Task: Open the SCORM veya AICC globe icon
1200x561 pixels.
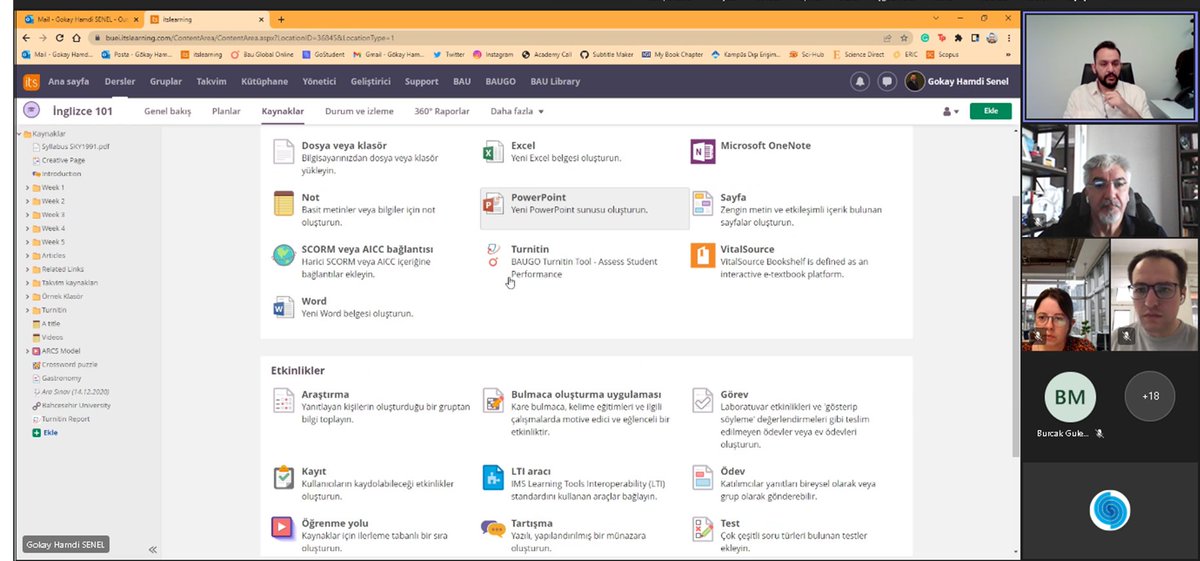Action: 283,256
